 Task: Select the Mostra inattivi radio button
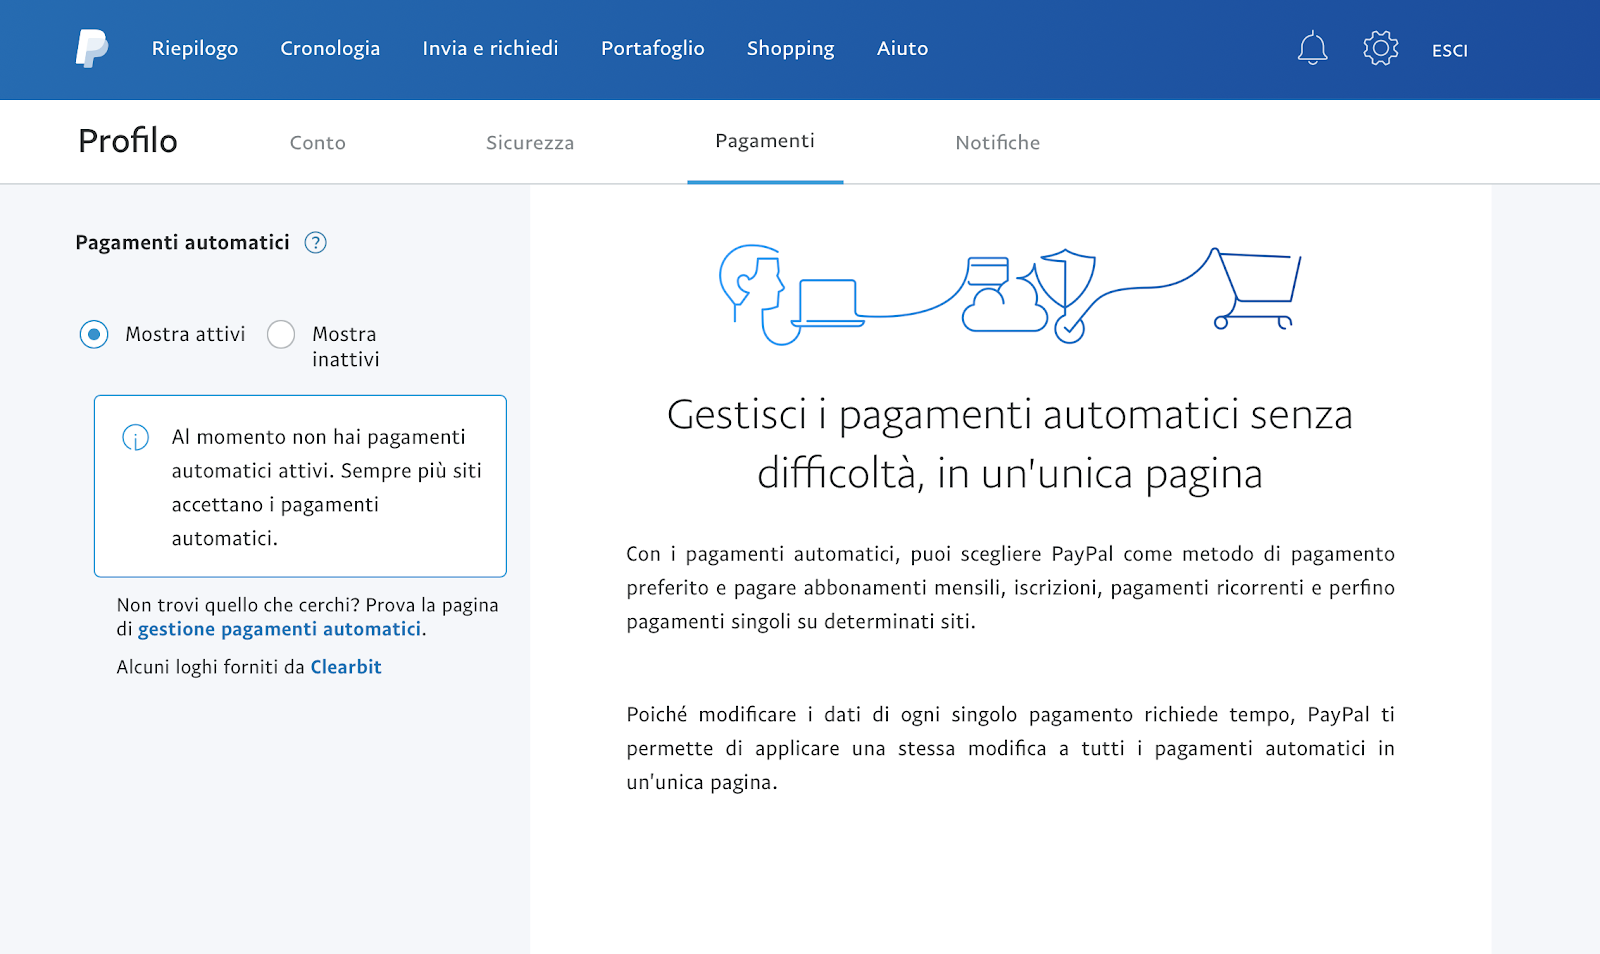point(281,334)
